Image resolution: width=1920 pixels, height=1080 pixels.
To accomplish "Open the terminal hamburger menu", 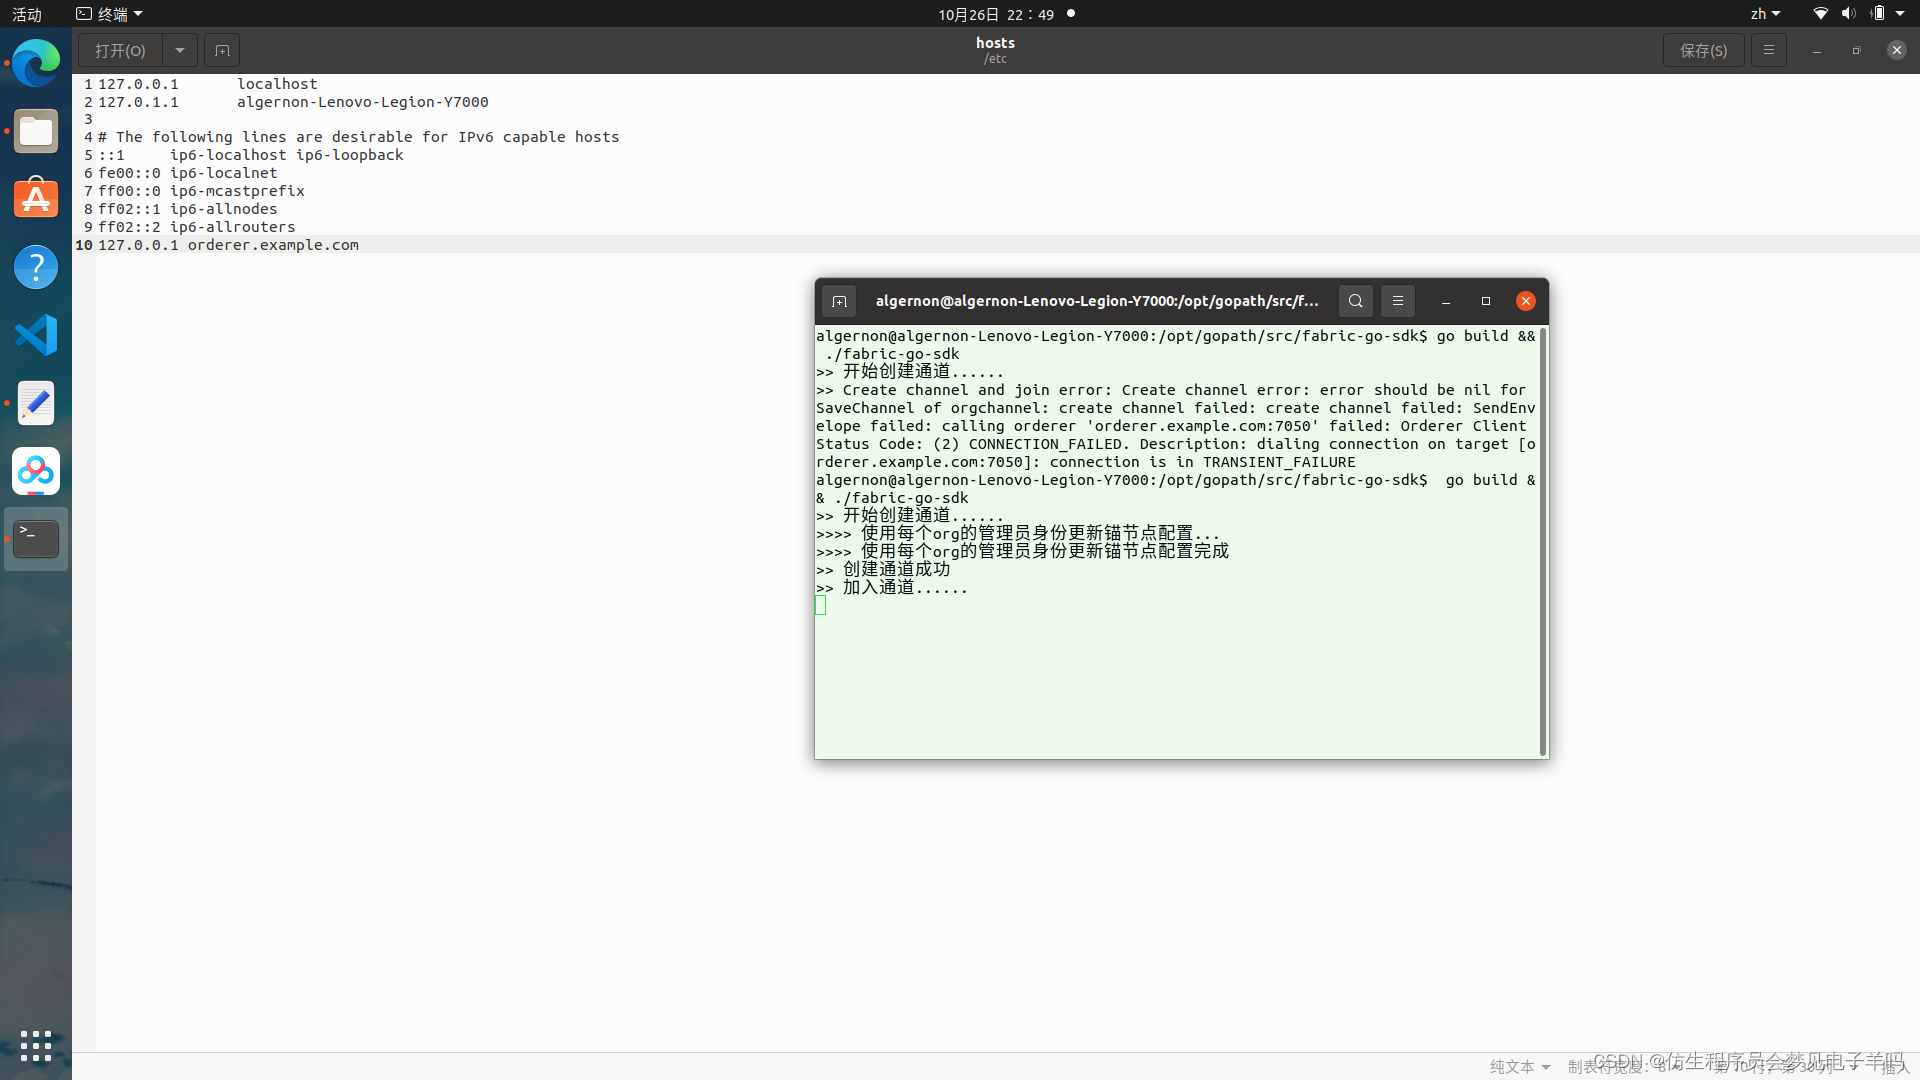I will [x=1397, y=301].
